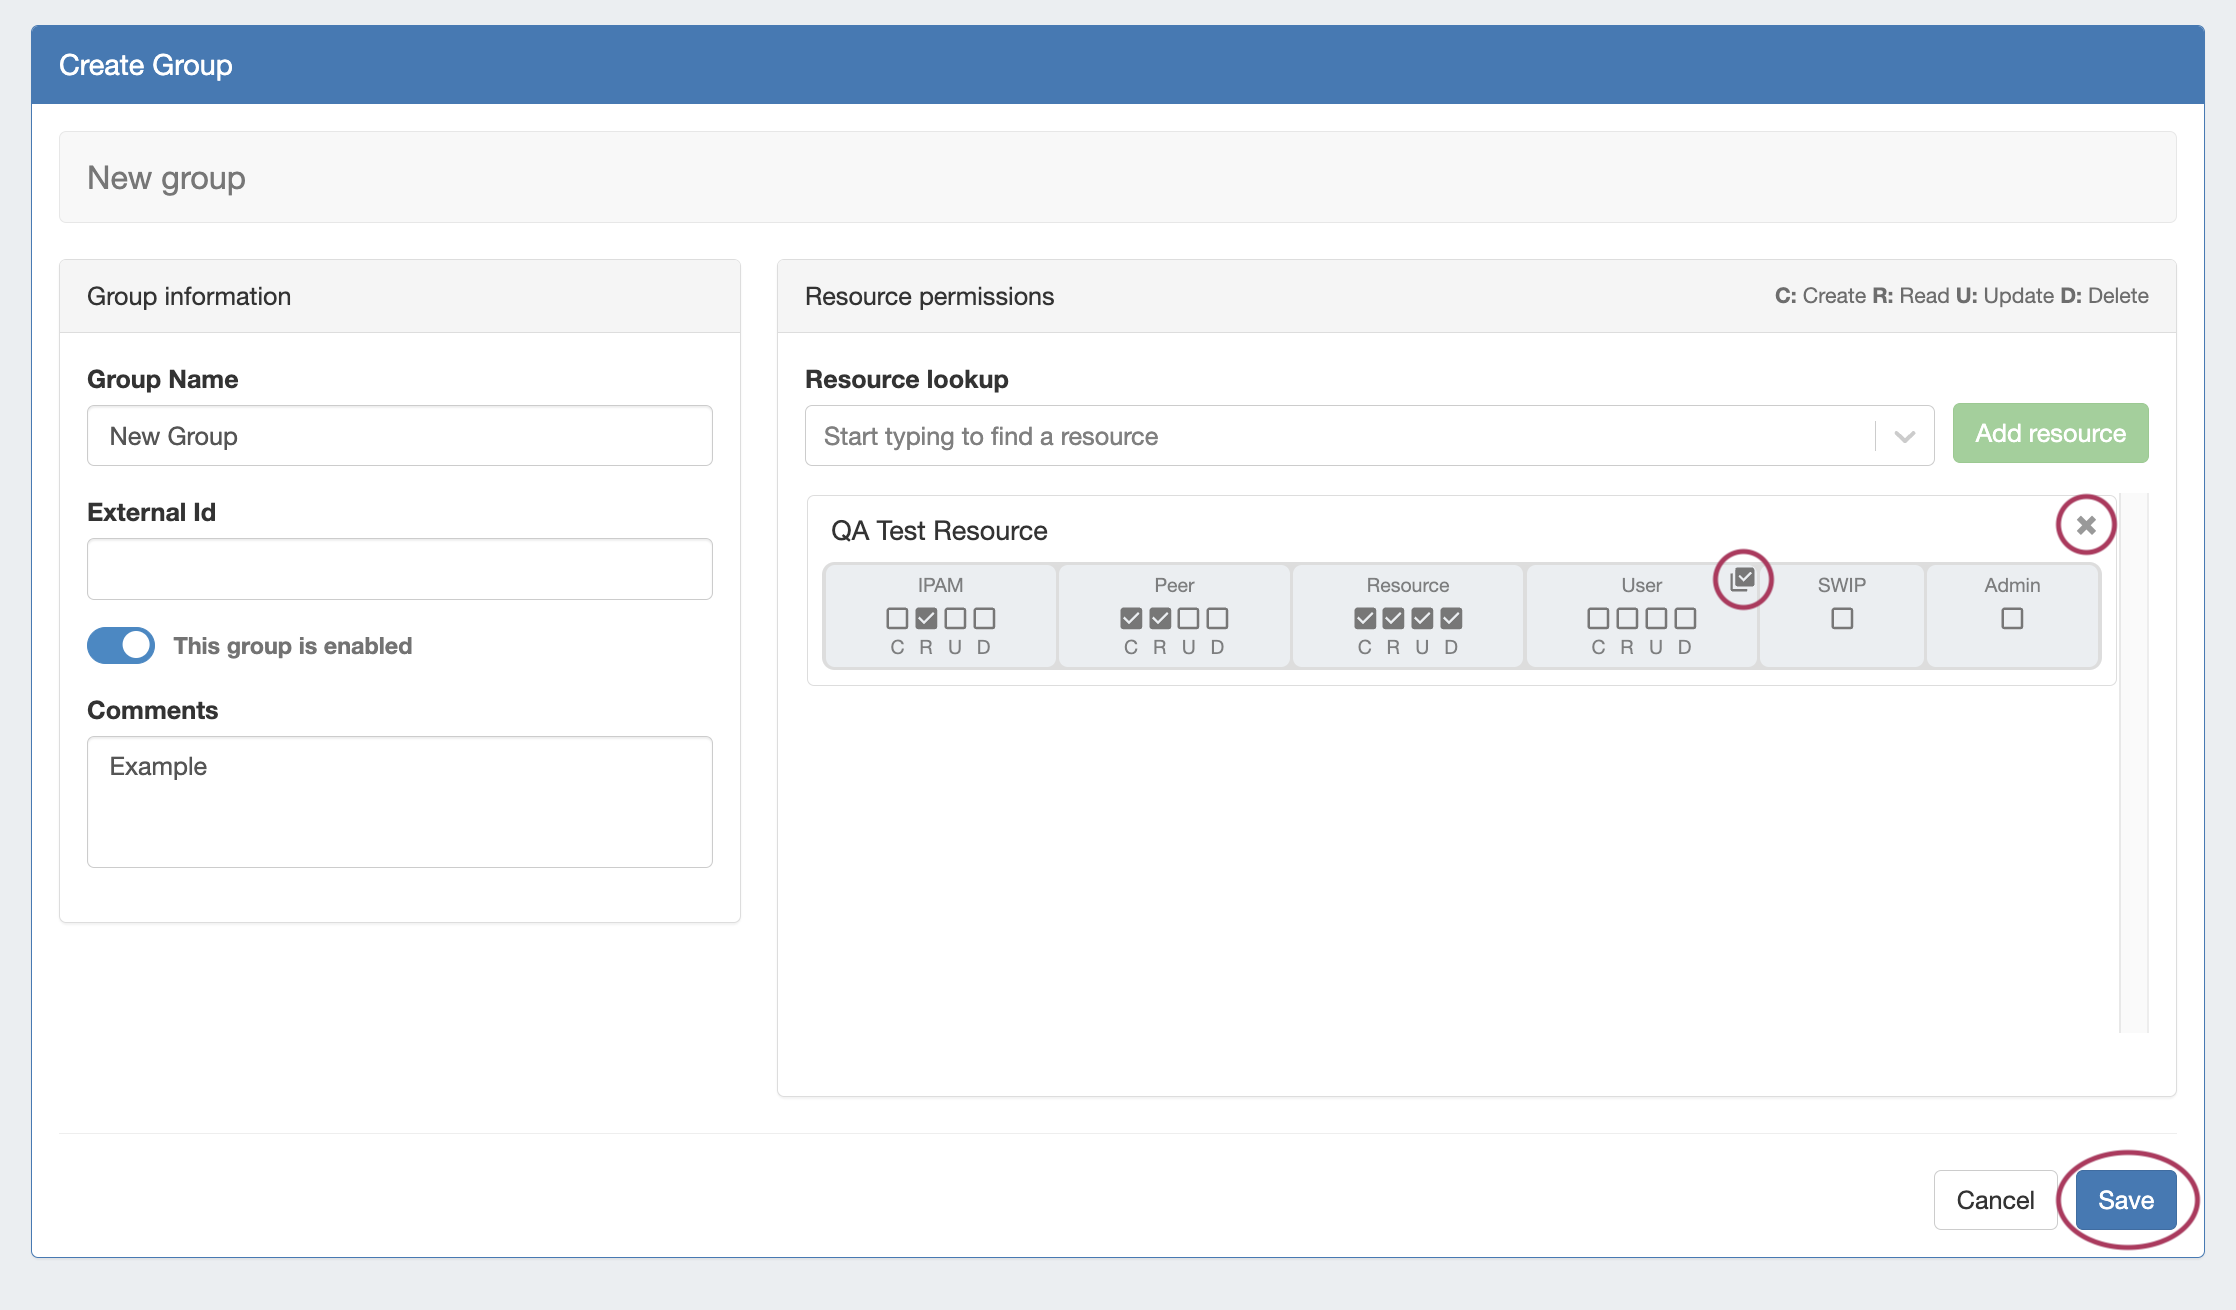Focus the External Id text field
Image resolution: width=2236 pixels, height=1310 pixels.
click(x=400, y=569)
